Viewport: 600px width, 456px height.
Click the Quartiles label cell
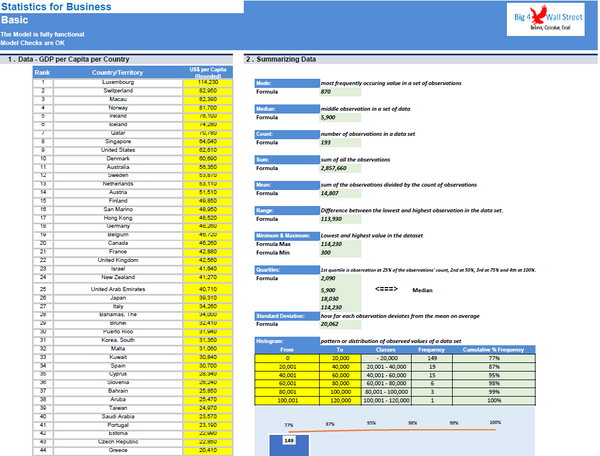pos(287,270)
